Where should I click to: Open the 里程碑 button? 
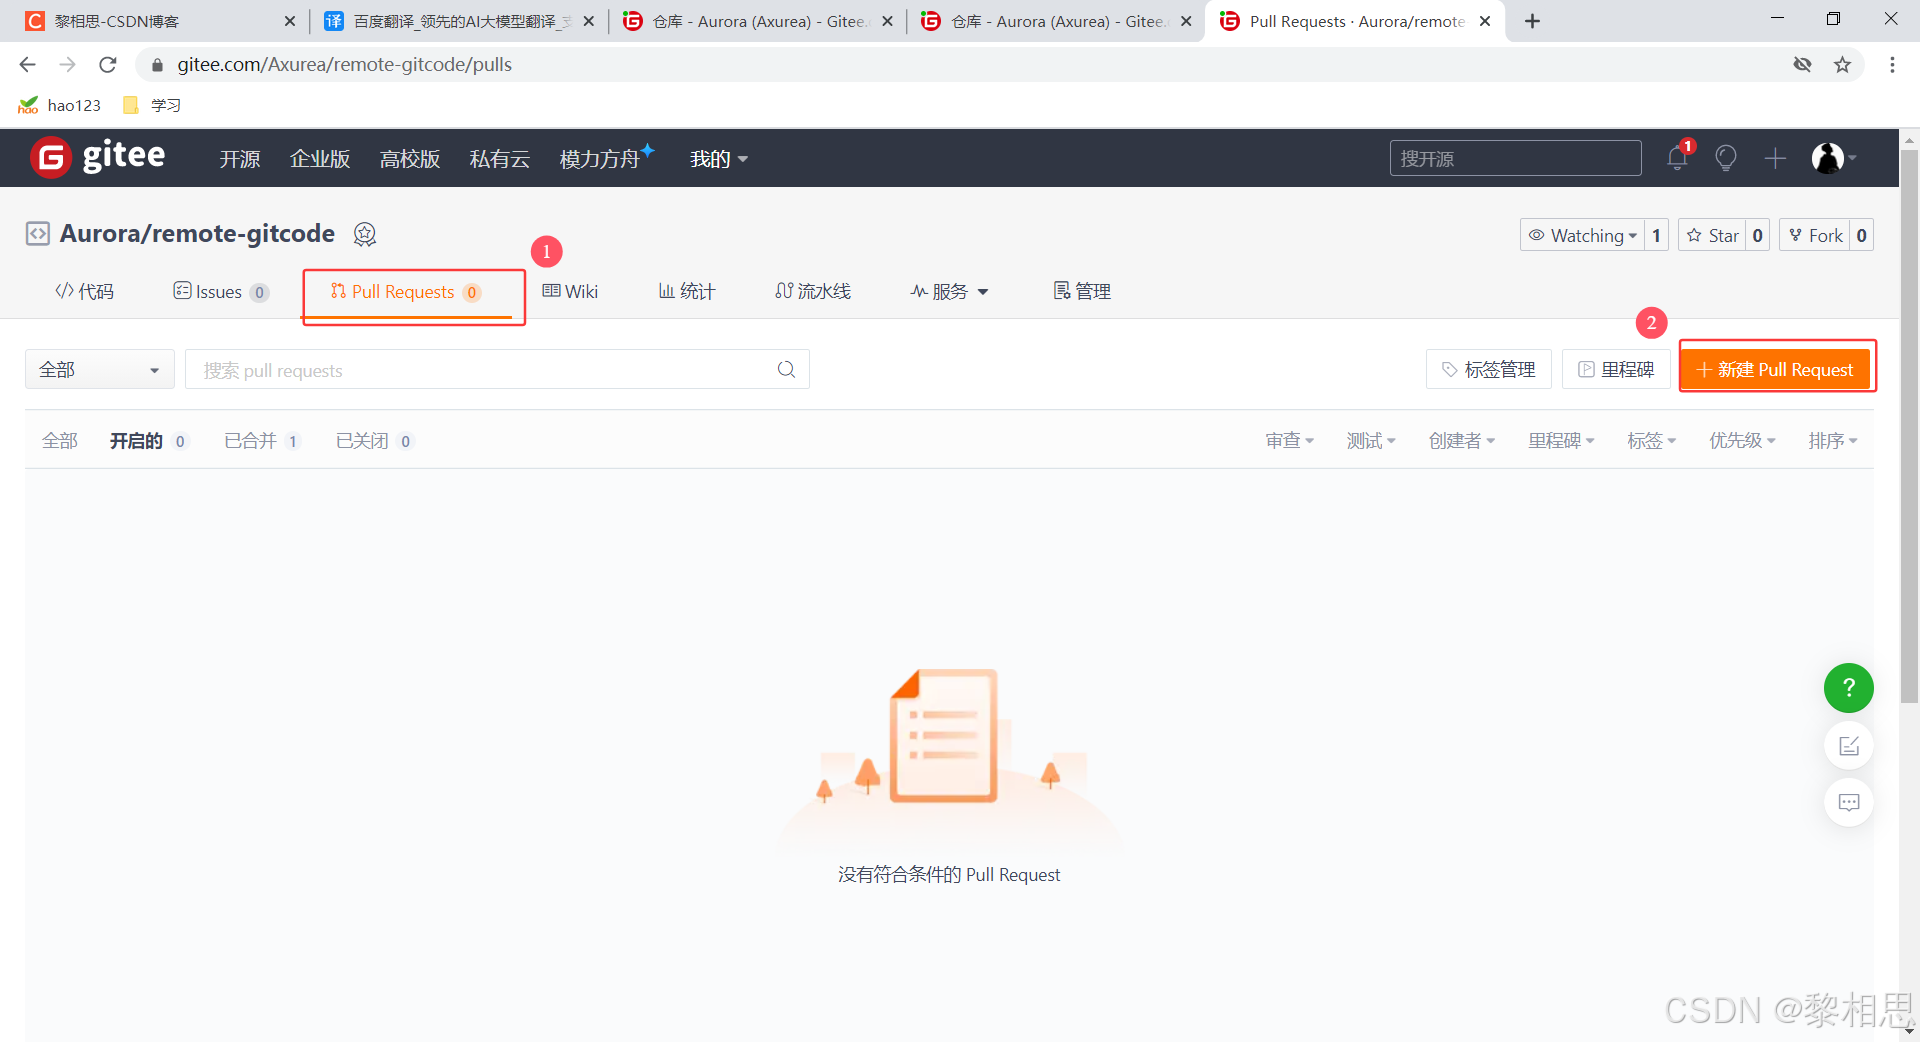(1616, 370)
